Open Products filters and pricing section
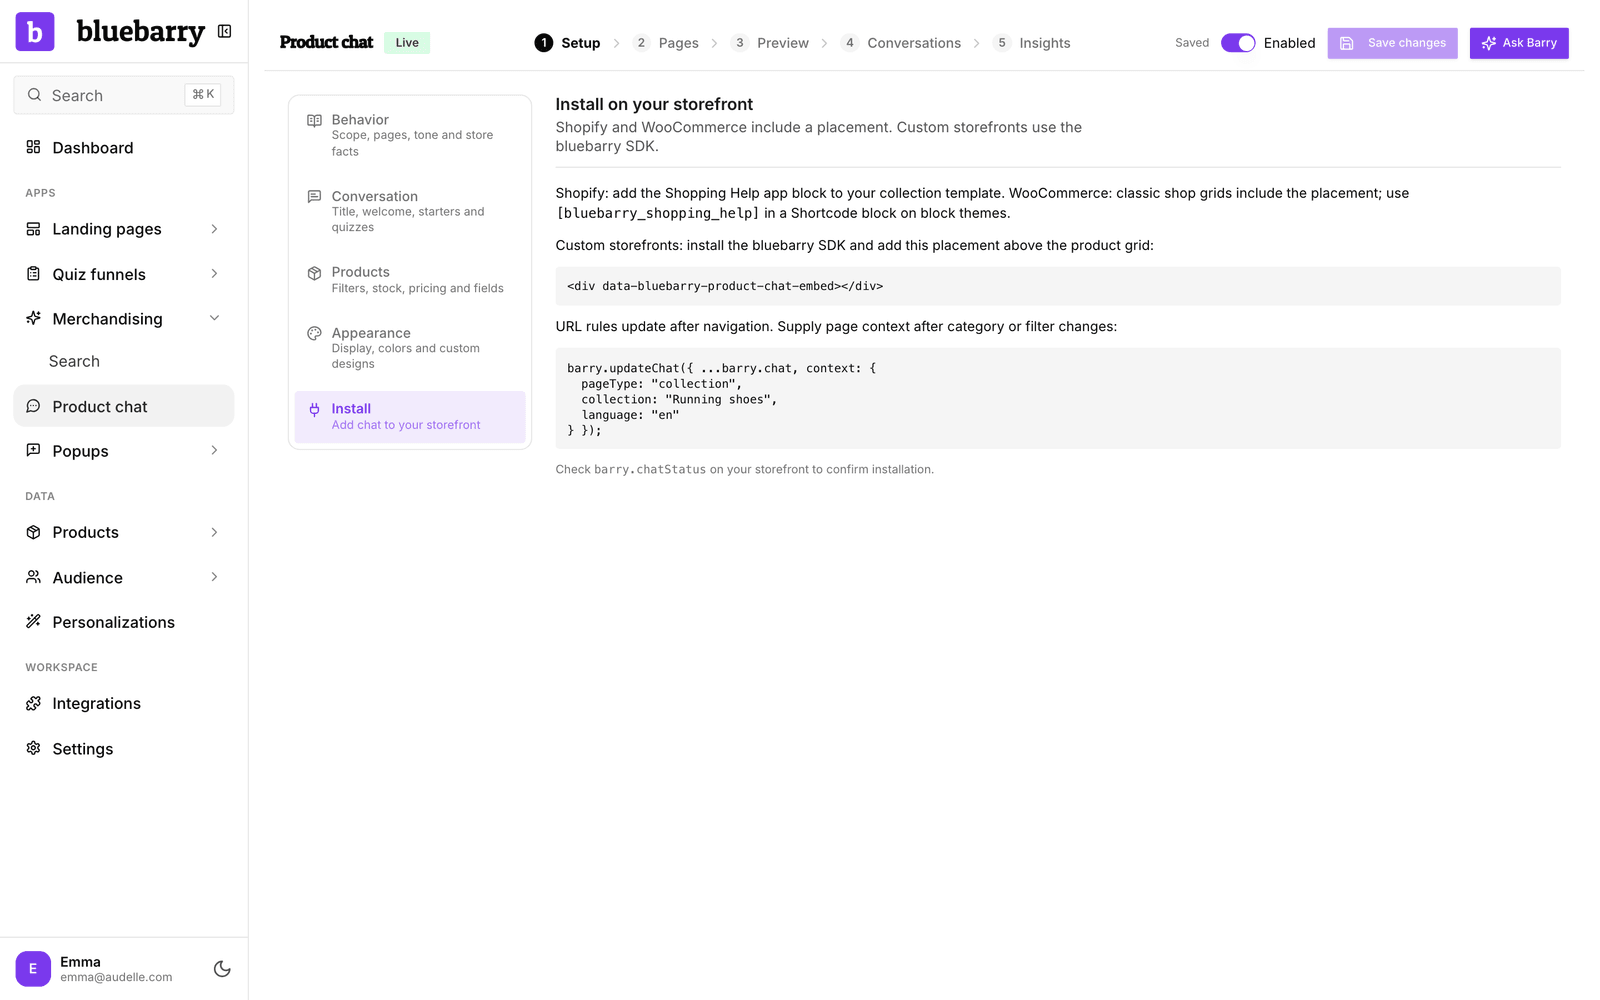The image size is (1600, 1000). [x=410, y=280]
